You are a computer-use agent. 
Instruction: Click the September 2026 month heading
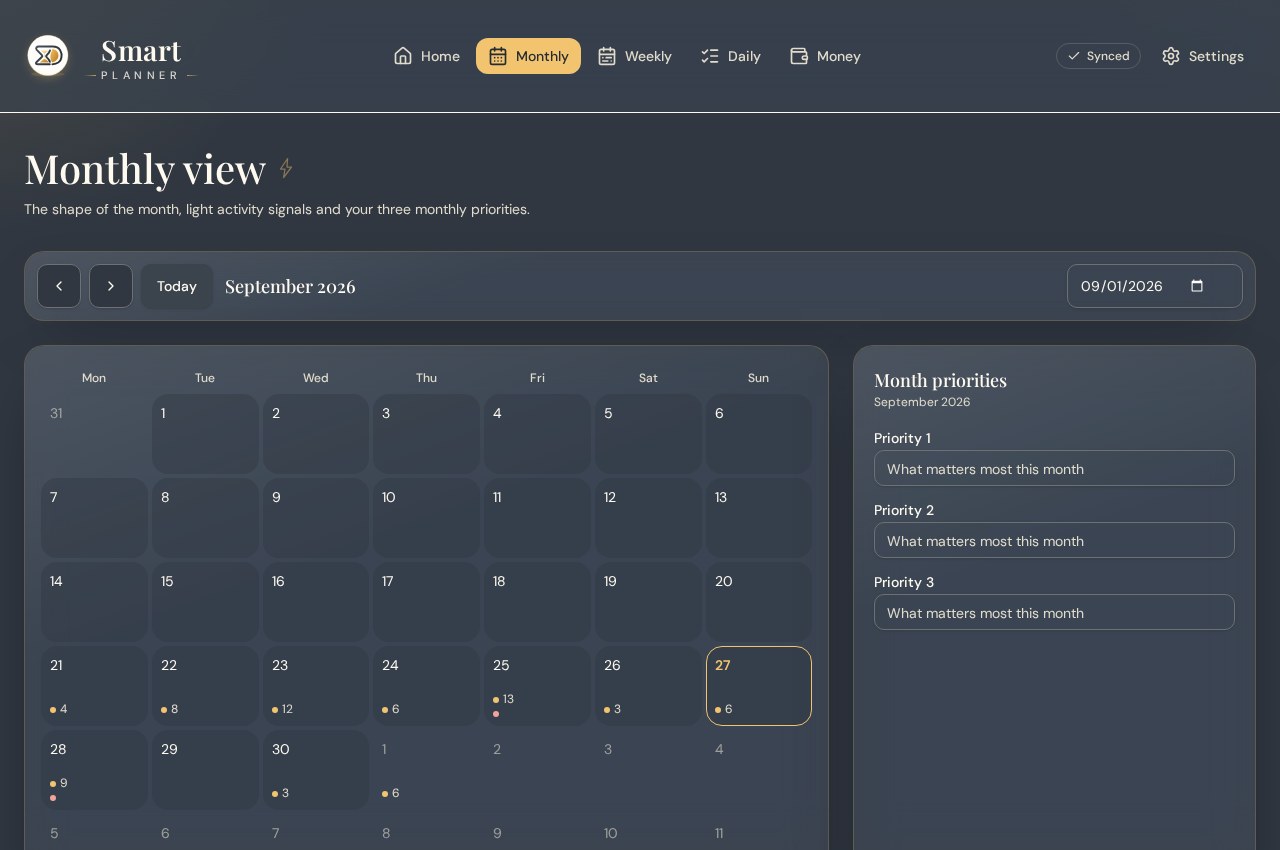(290, 286)
